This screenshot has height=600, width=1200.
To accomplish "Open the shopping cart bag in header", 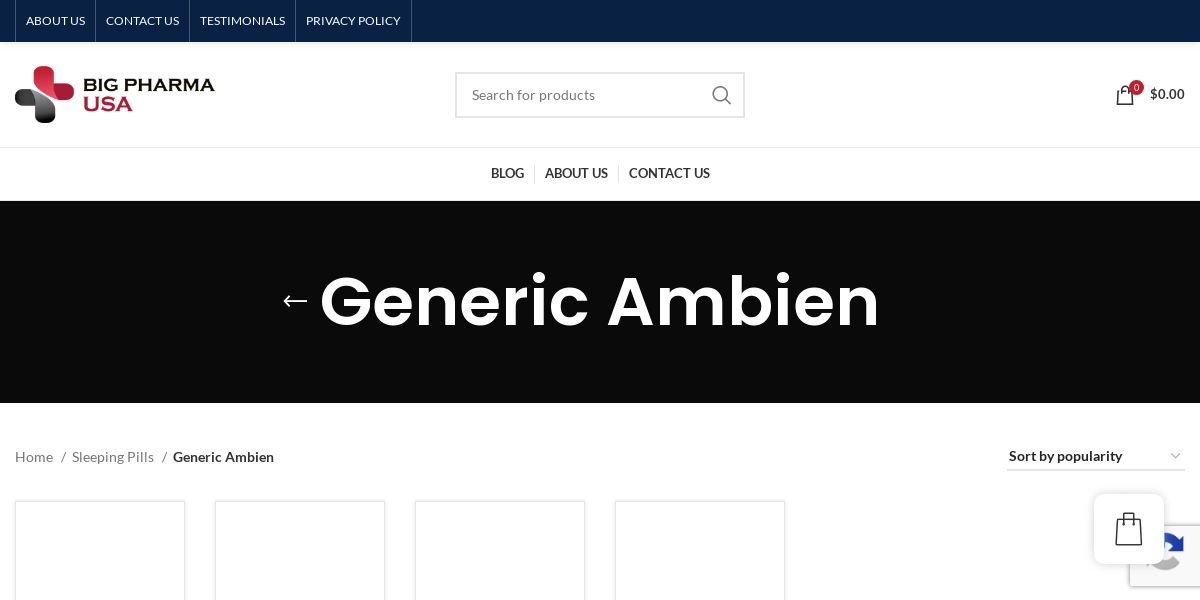I will (x=1125, y=95).
